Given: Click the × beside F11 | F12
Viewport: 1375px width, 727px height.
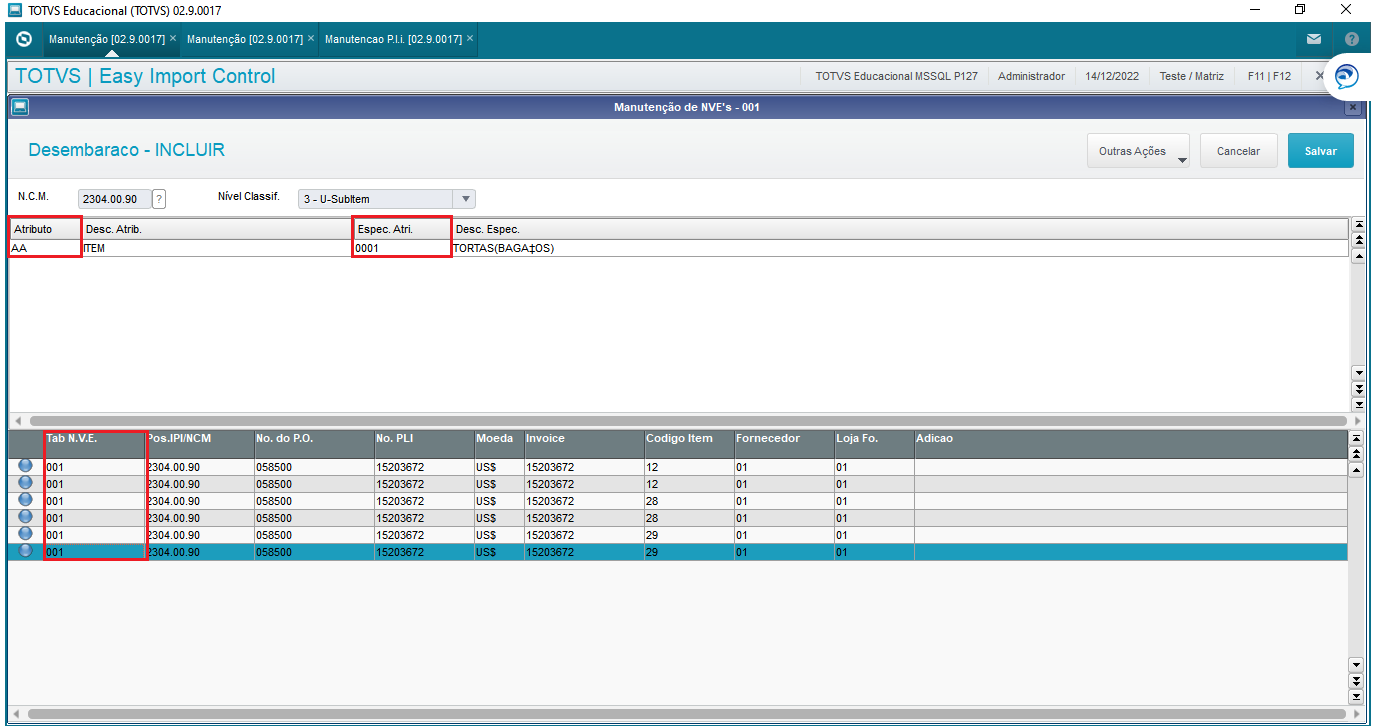Looking at the screenshot, I should click(x=1319, y=76).
